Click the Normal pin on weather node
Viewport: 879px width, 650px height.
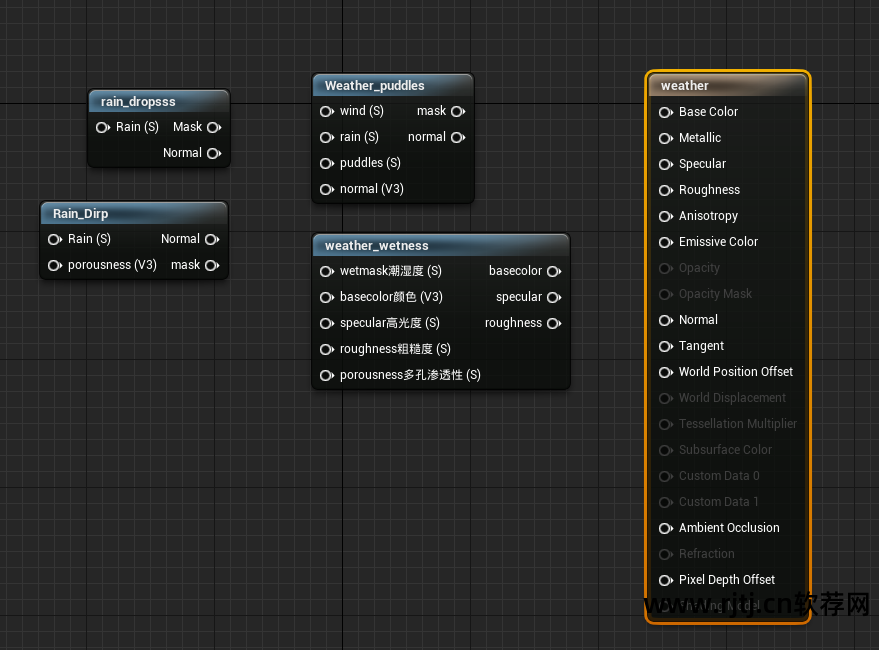[x=665, y=320]
